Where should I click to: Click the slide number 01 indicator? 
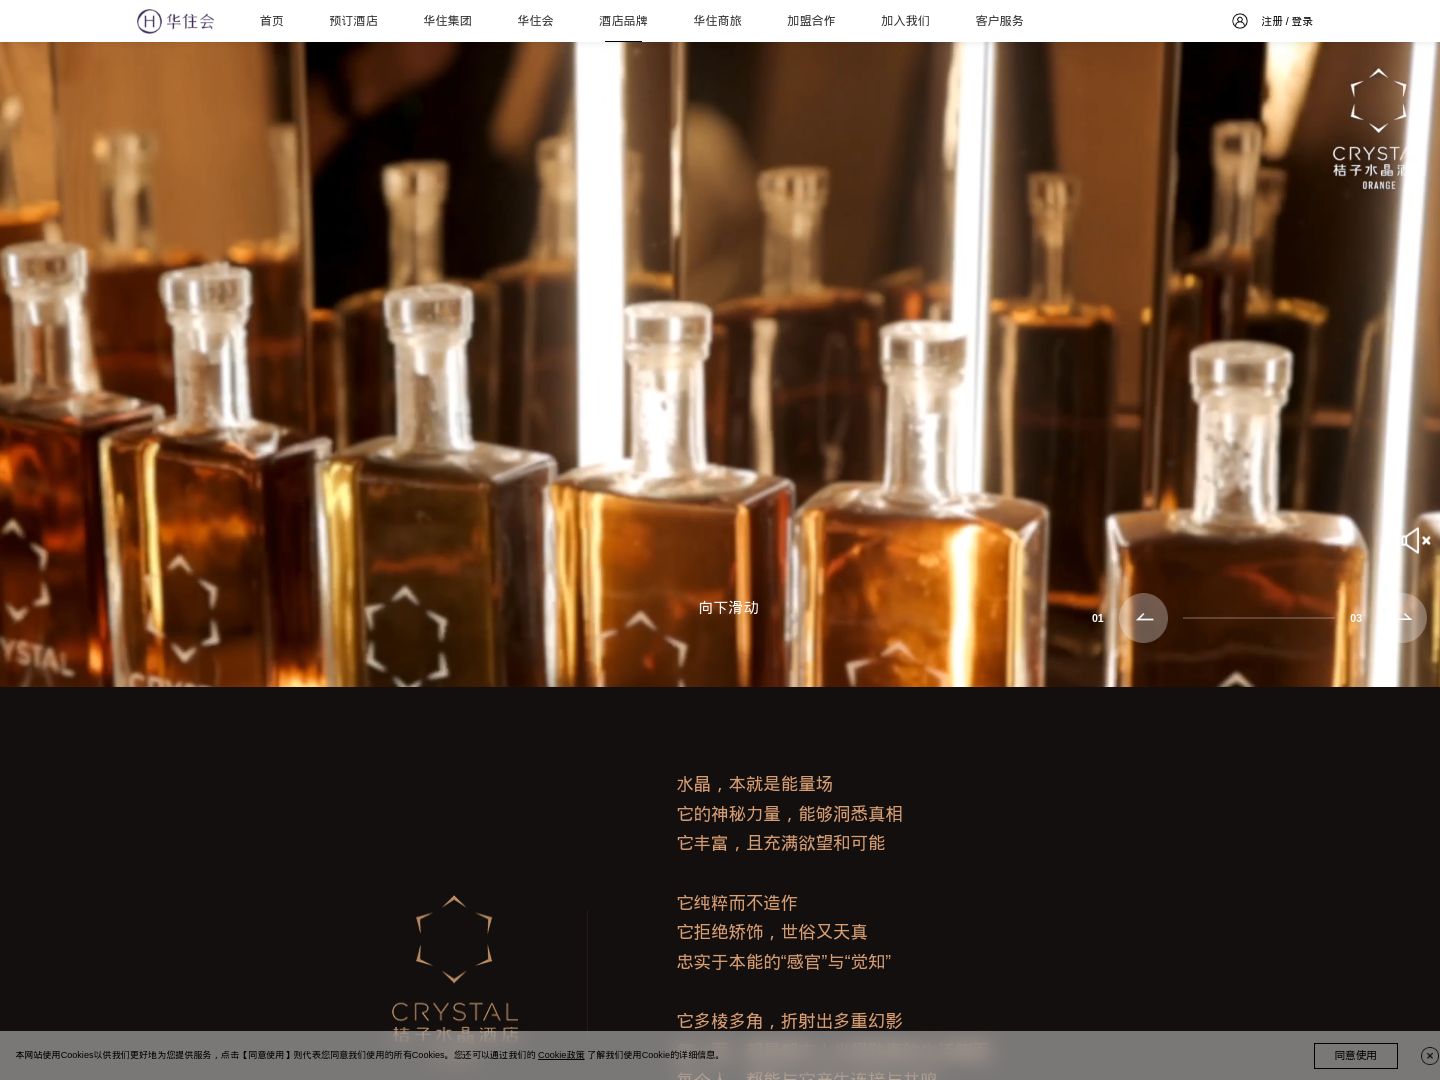coord(1098,618)
